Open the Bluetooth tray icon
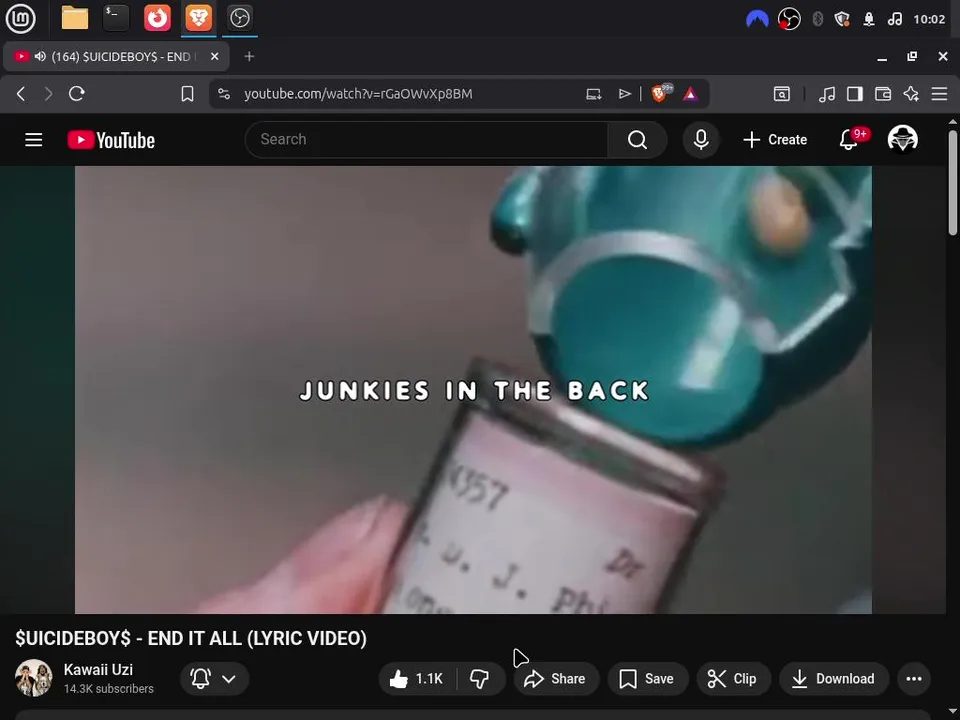 (x=817, y=19)
